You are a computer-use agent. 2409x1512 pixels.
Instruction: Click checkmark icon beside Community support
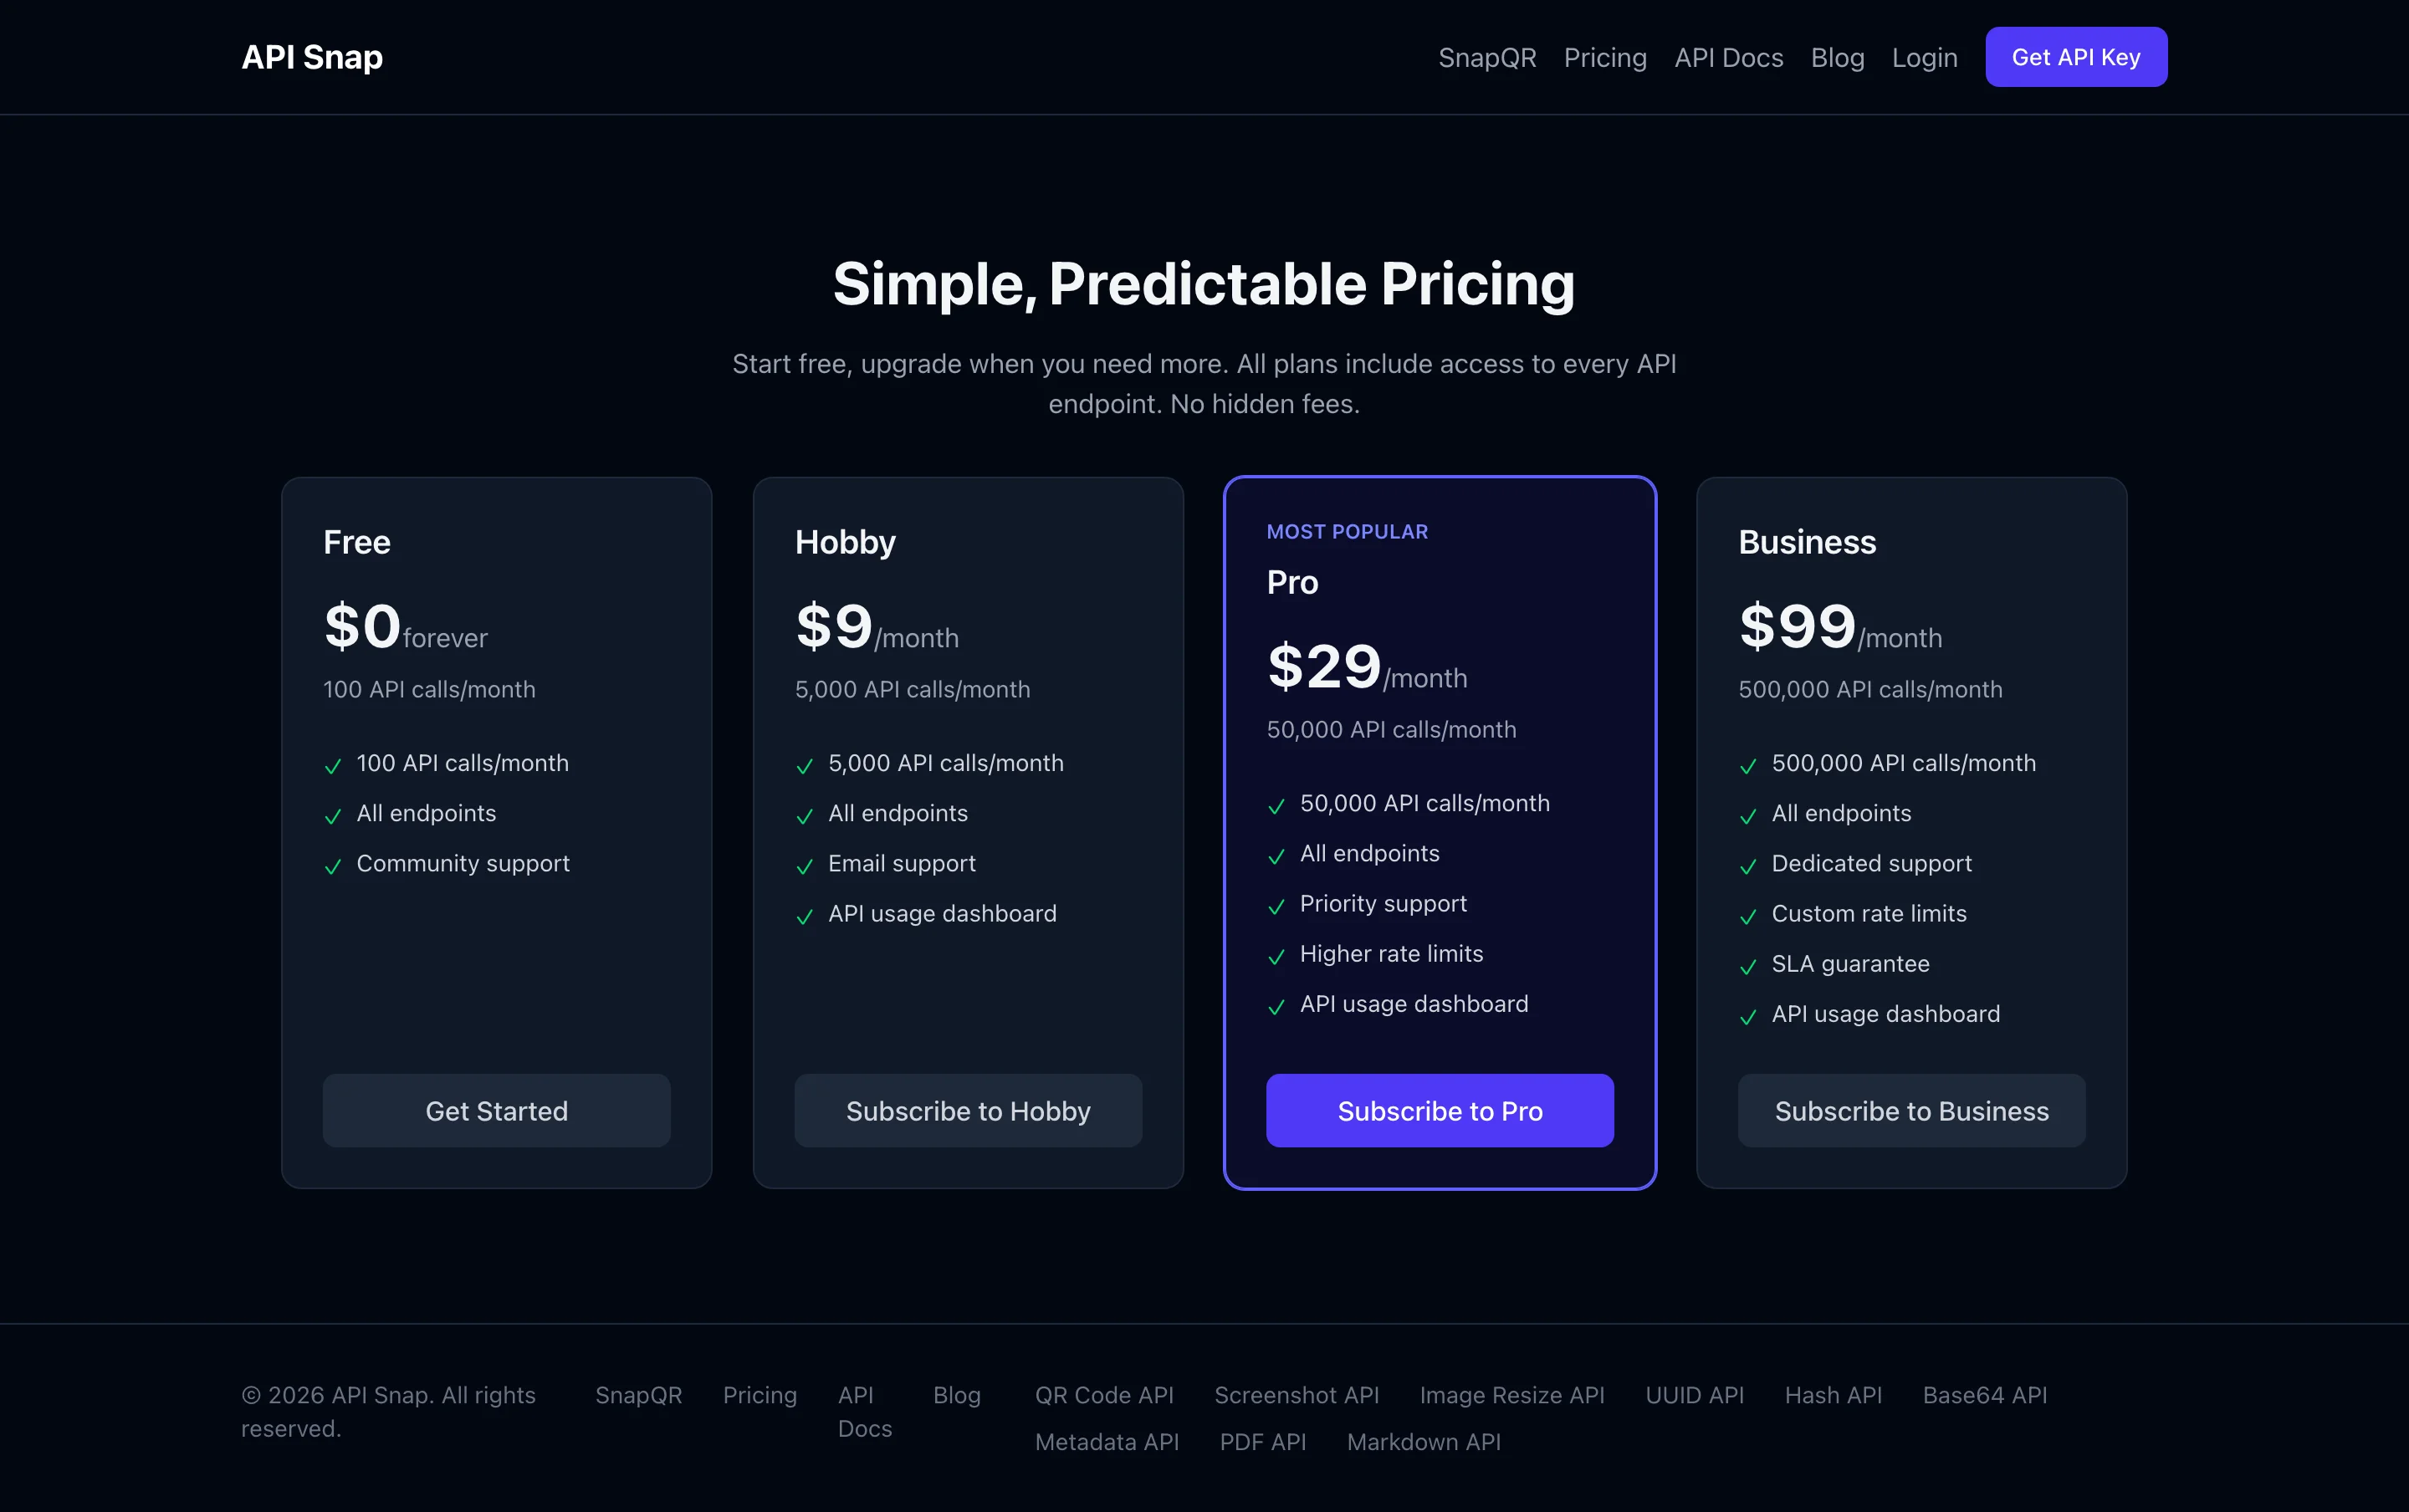333,866
